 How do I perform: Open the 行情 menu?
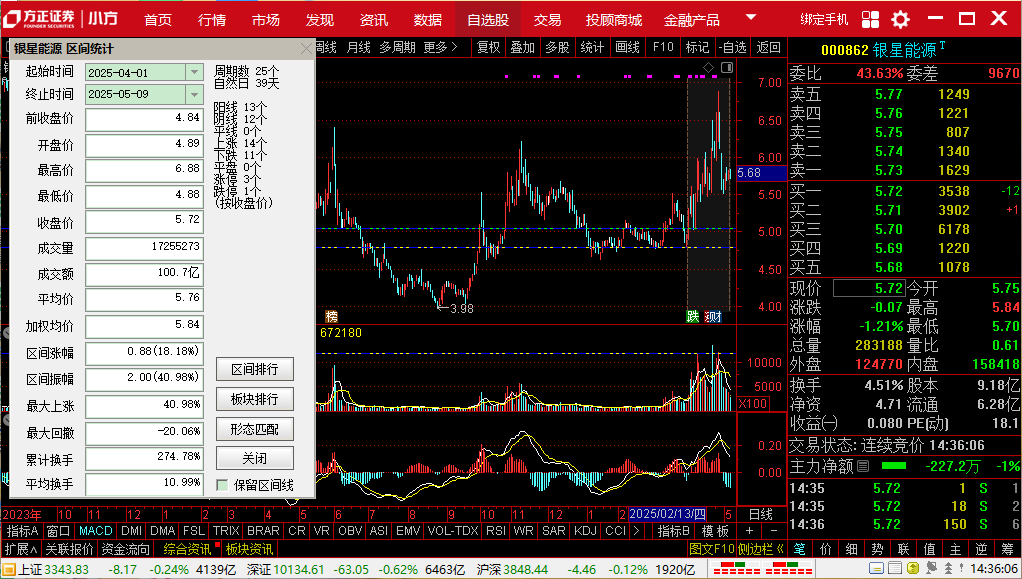(212, 20)
